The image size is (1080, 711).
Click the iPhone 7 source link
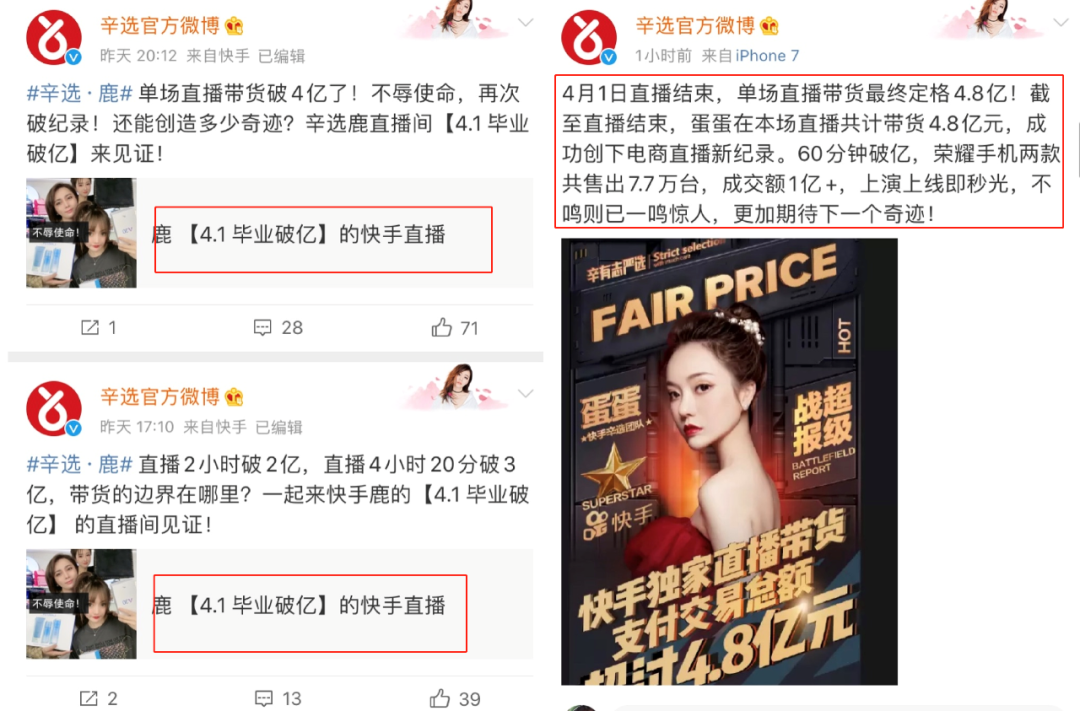point(767,55)
